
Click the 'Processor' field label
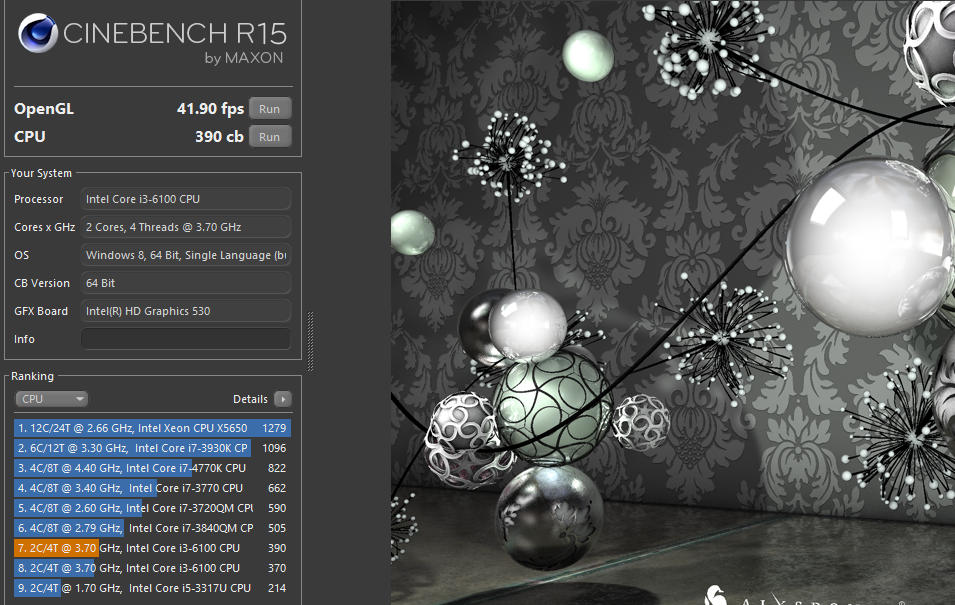pos(38,199)
